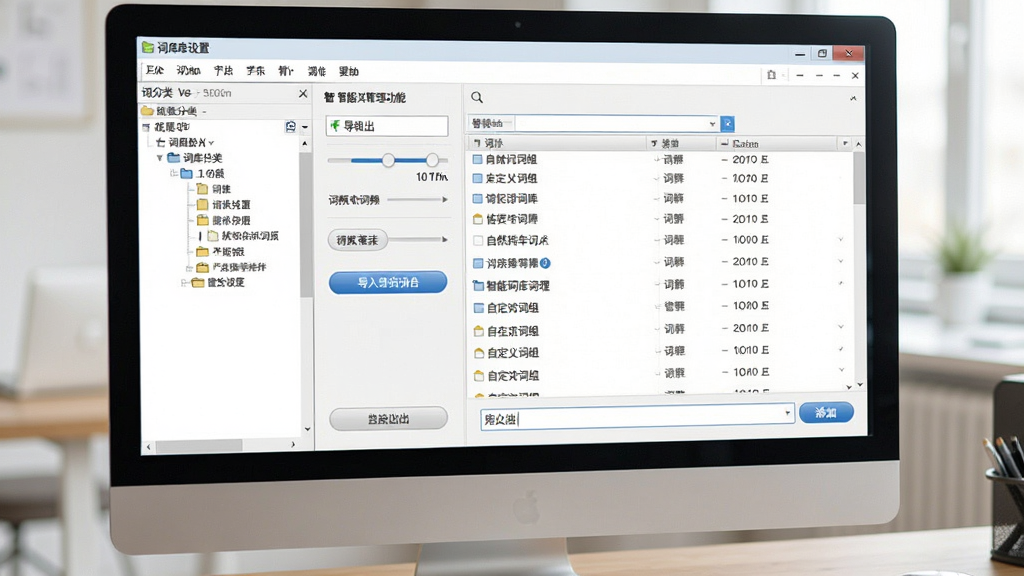1024x576 pixels.
Task: Click the empty white square icon on the 1000 E row
Action: tap(477, 240)
